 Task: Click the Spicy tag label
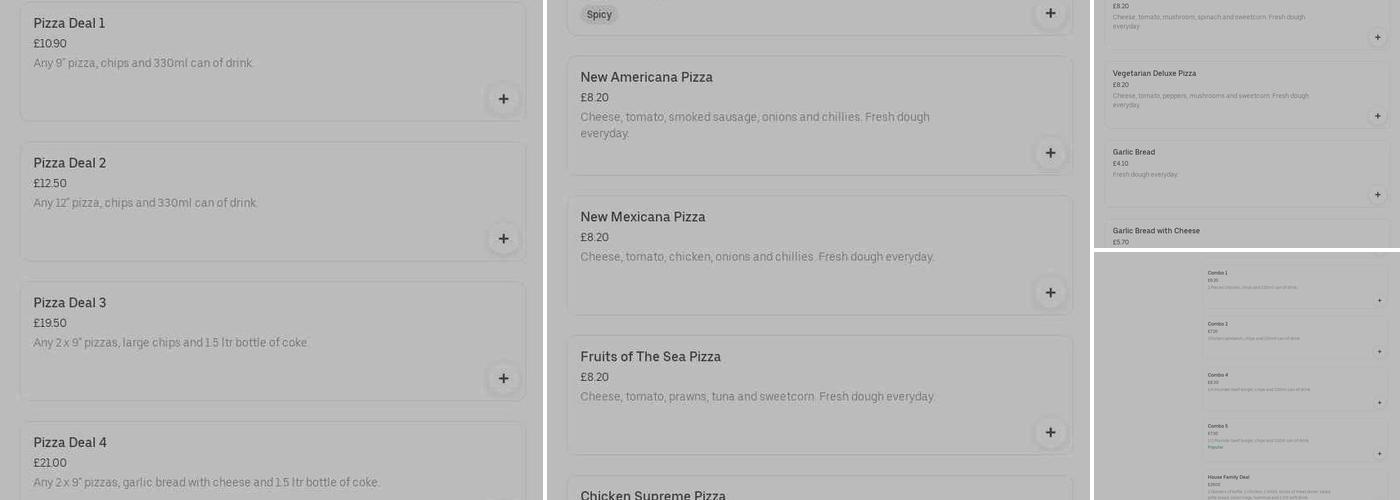pyautogui.click(x=599, y=15)
